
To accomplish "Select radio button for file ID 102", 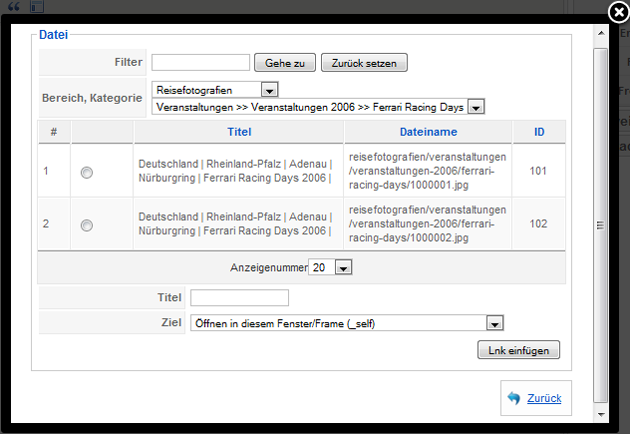I will click(86, 225).
